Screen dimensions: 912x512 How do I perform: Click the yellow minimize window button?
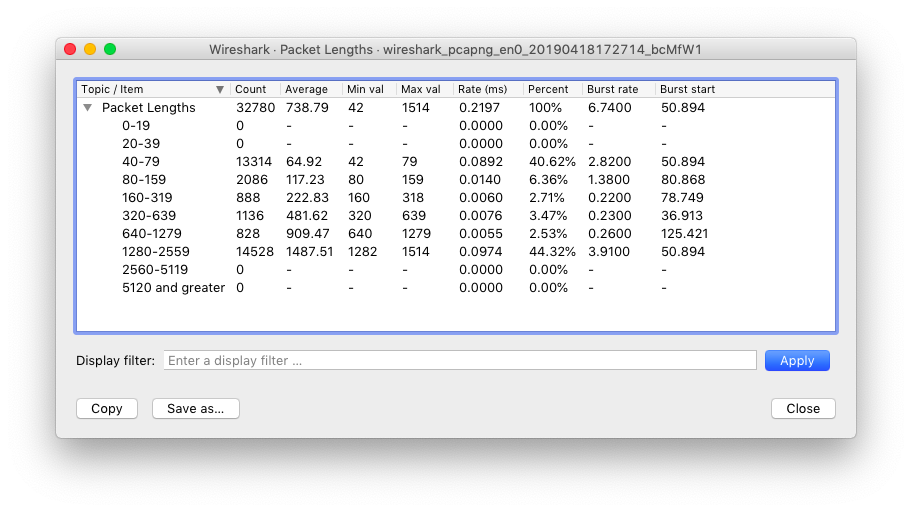90,49
